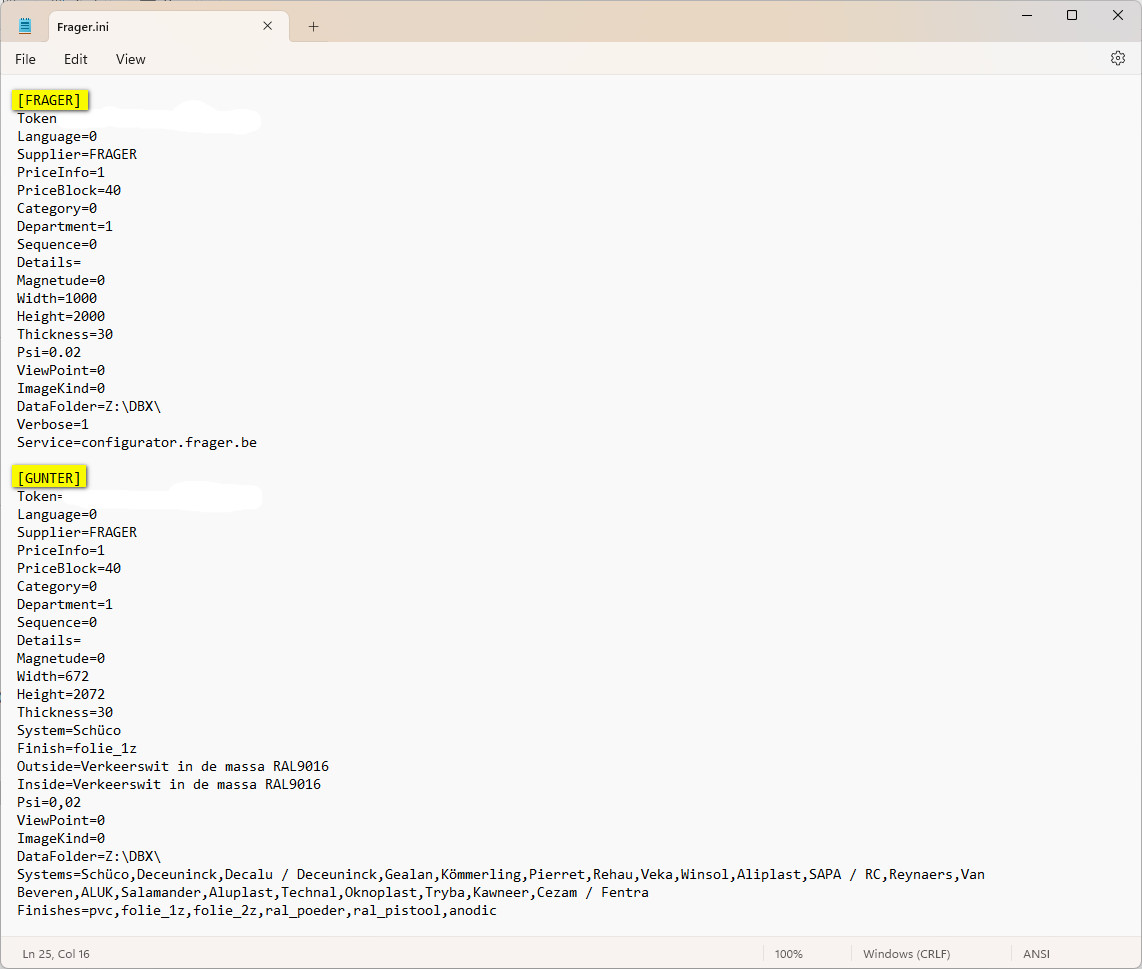Click the Notepad app icon in title bar
Image resolution: width=1142 pixels, height=969 pixels.
(25, 26)
